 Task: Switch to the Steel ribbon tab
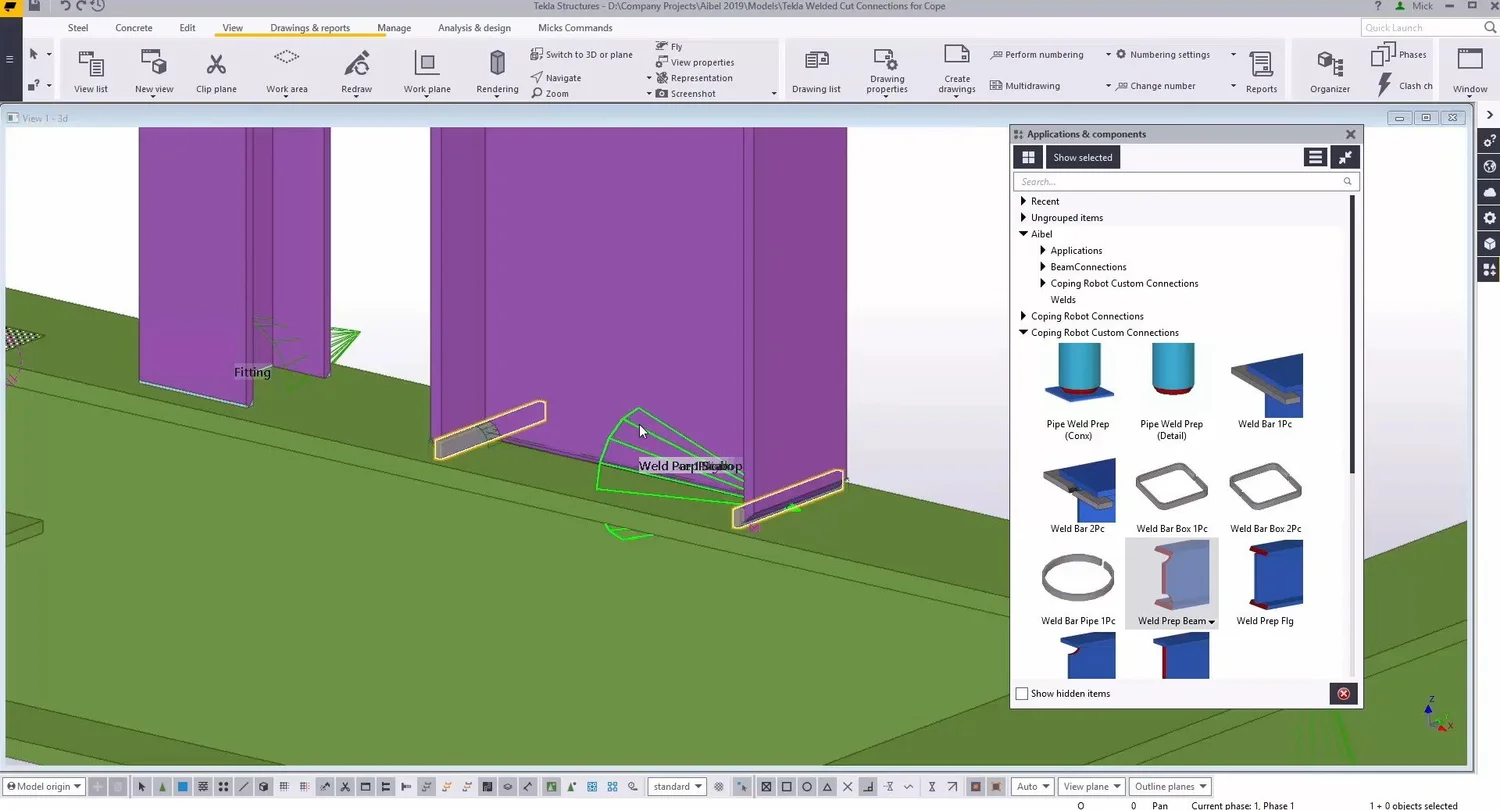[x=77, y=27]
